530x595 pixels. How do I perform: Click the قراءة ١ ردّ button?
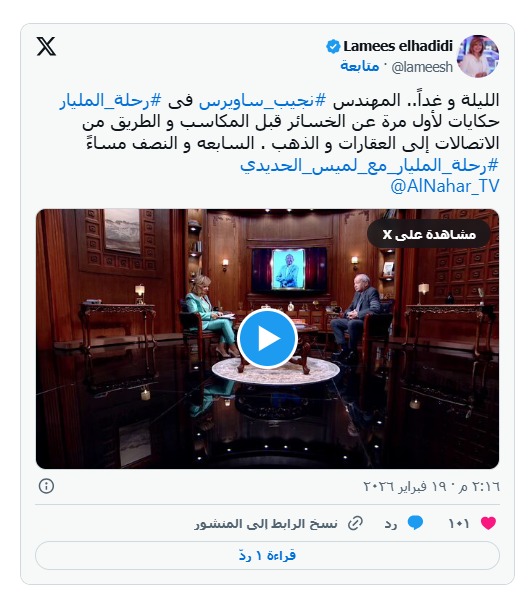(x=267, y=556)
